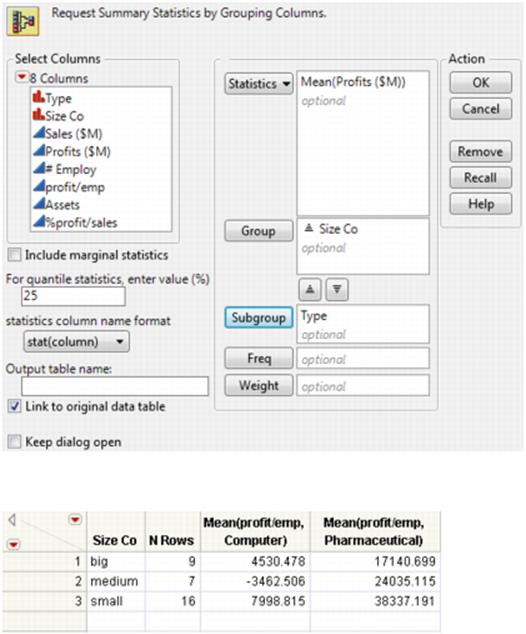Click OK in the Action panel
Screen dimensions: 526x634
point(480,82)
